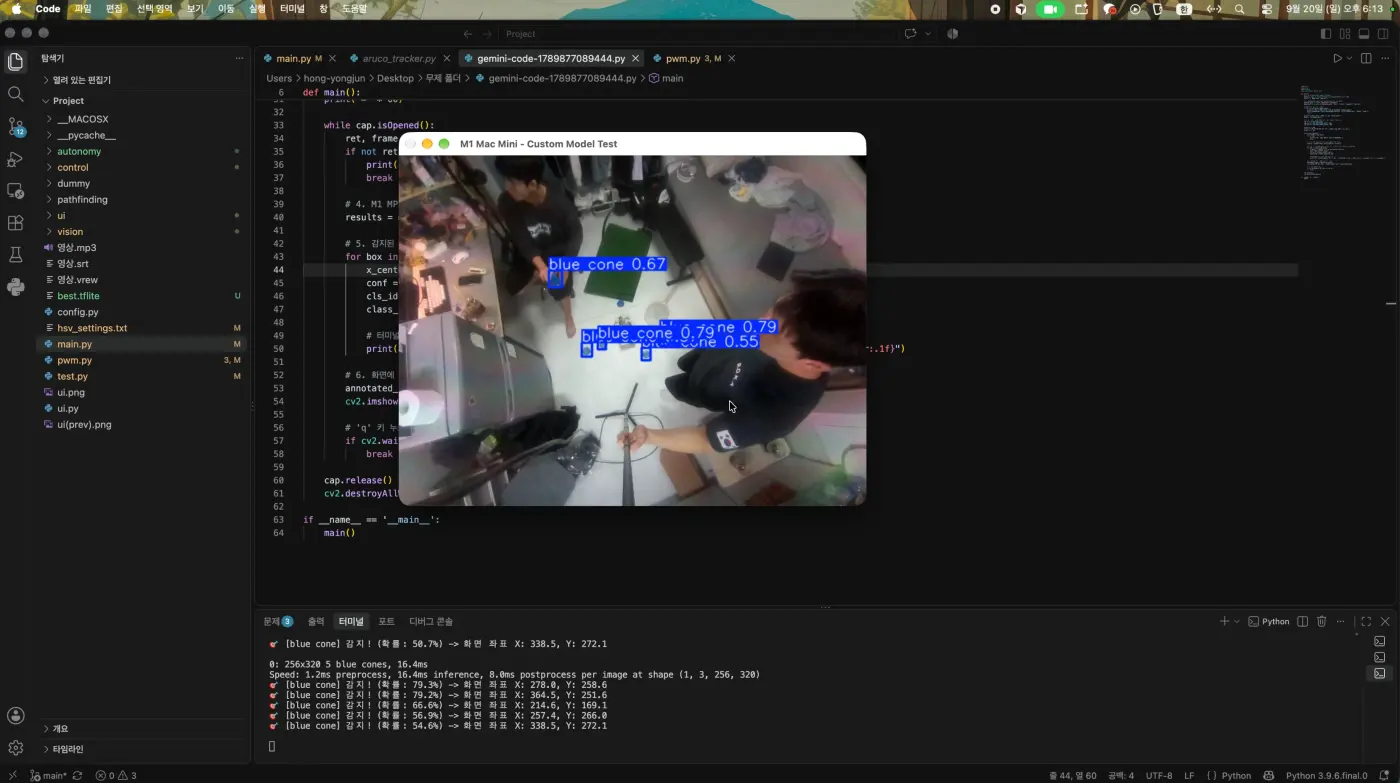Screen dimensions: 1400x783
Task: Open the 출력 panel tab
Action: pos(316,621)
